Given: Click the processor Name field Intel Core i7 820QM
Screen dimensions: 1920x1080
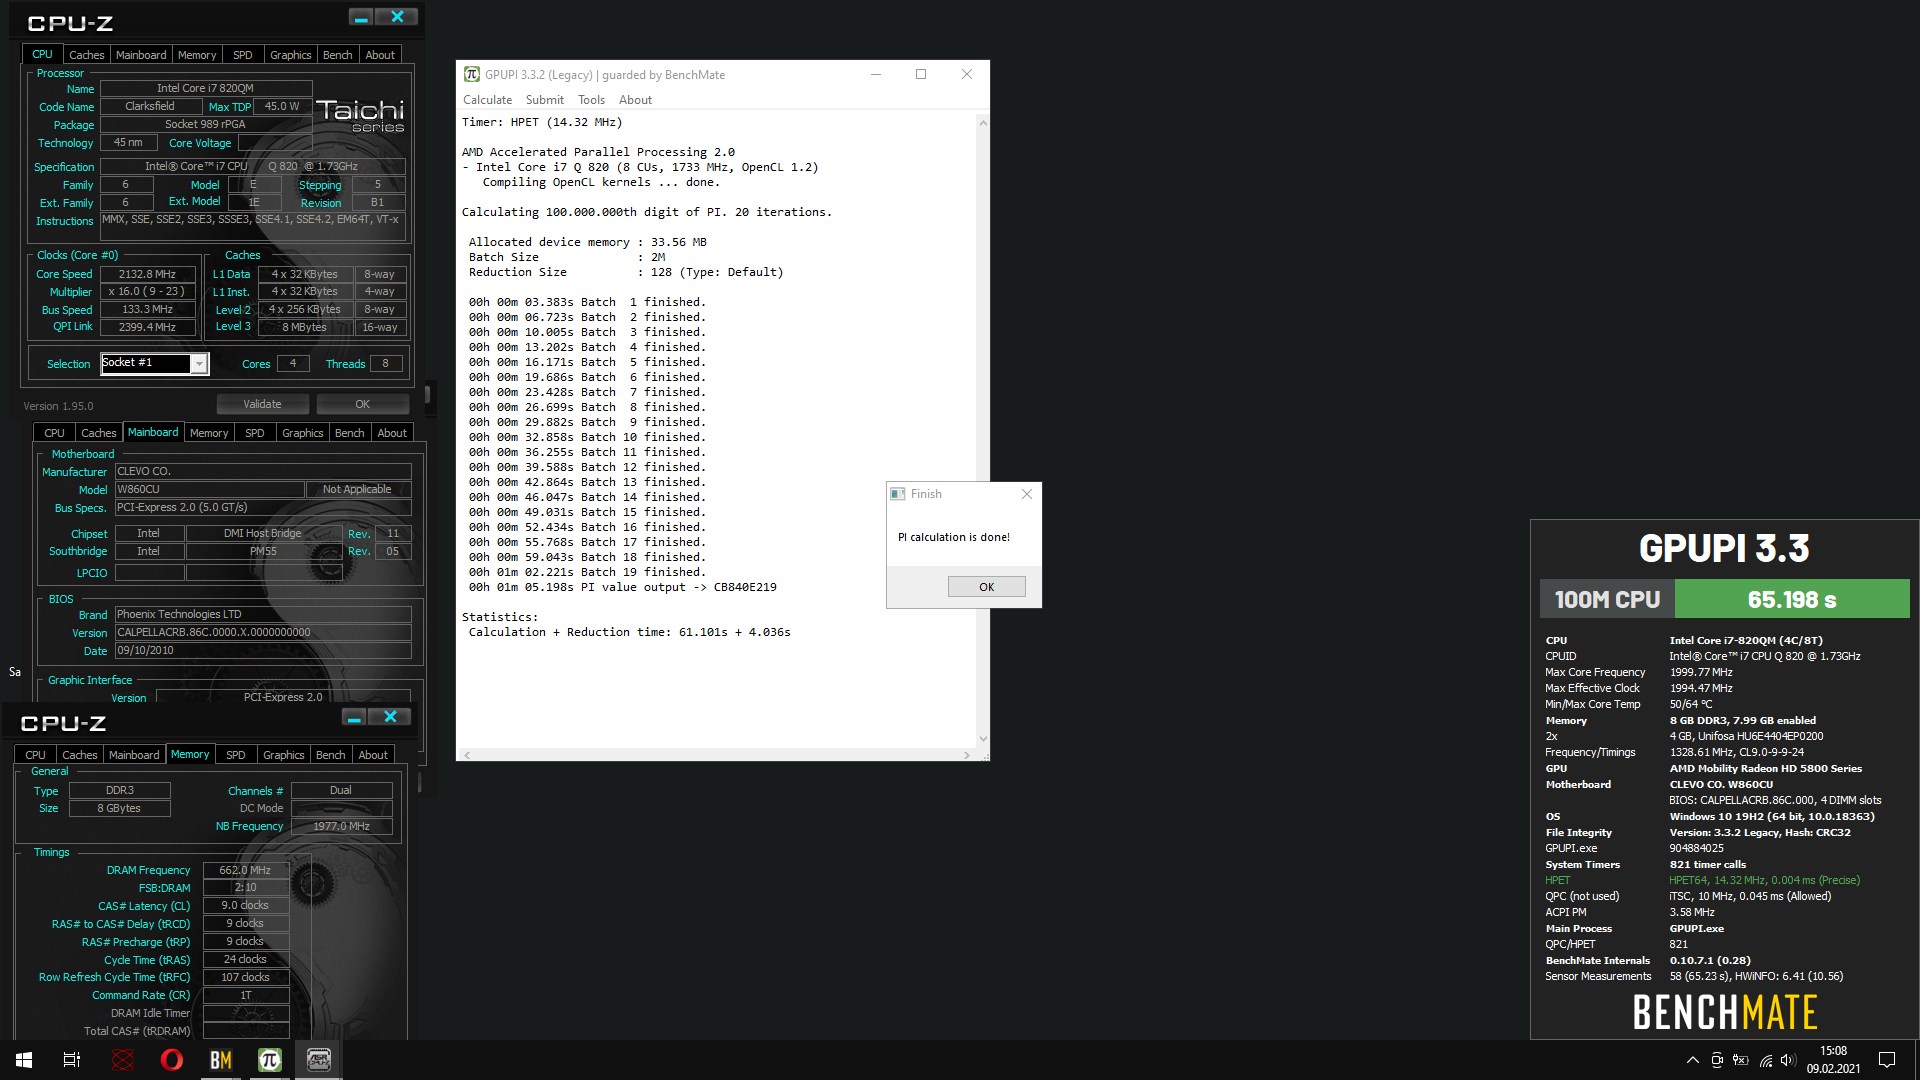Looking at the screenshot, I should 206,88.
